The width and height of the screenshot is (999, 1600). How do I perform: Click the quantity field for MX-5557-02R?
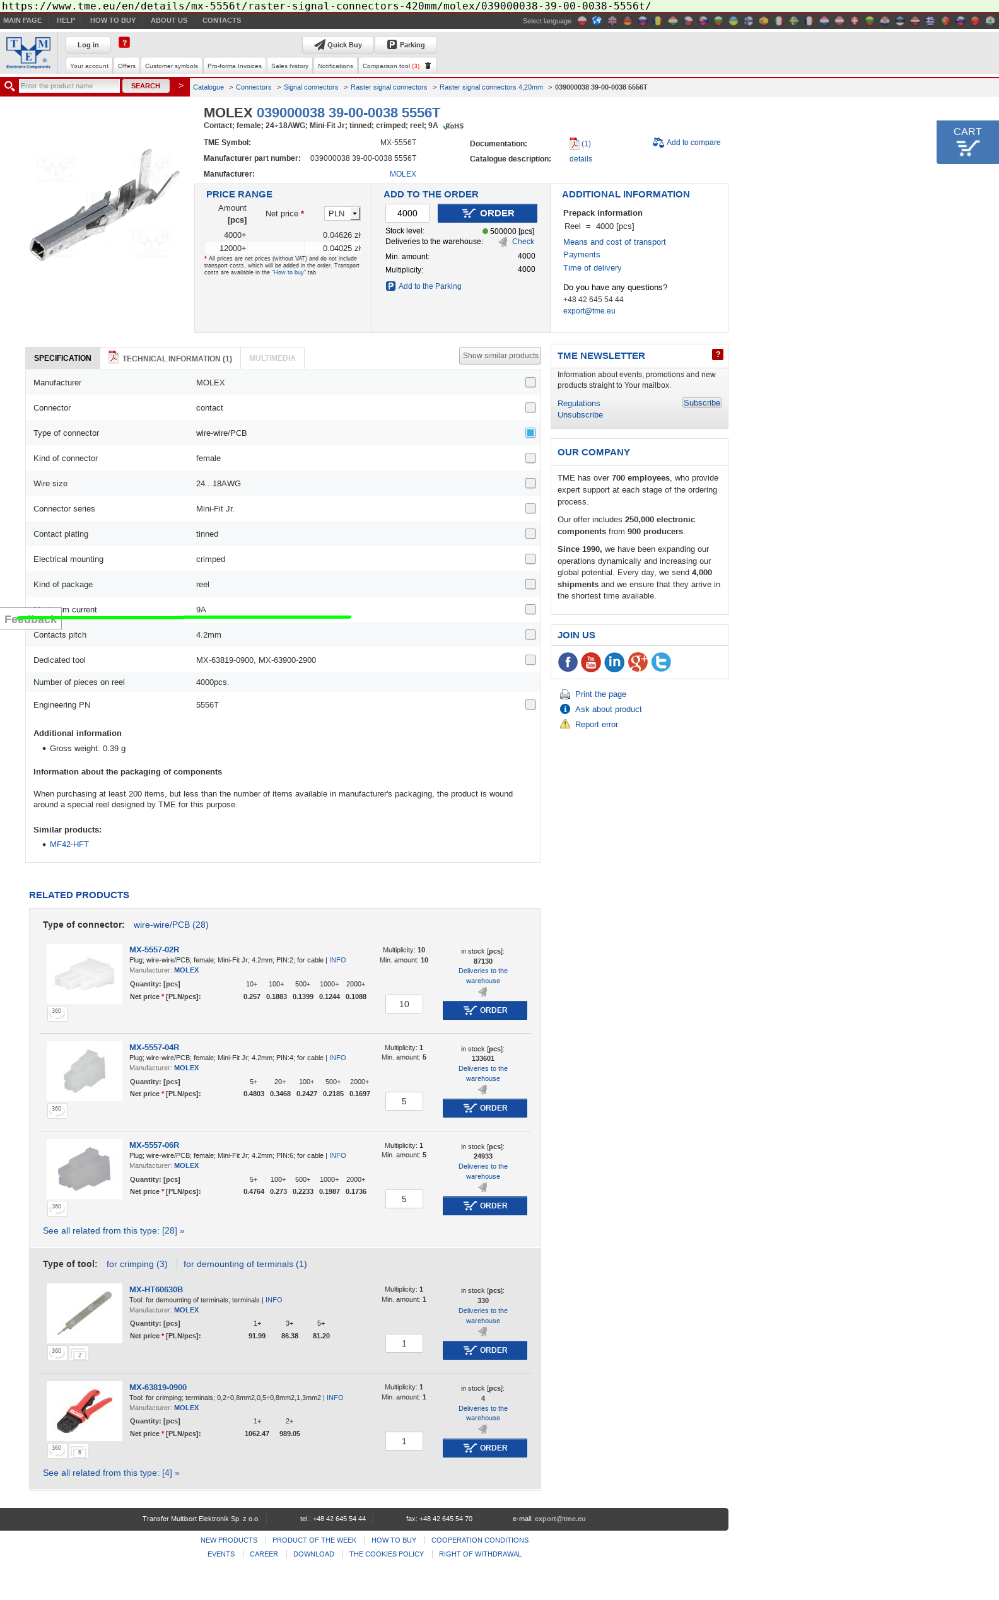click(404, 1004)
